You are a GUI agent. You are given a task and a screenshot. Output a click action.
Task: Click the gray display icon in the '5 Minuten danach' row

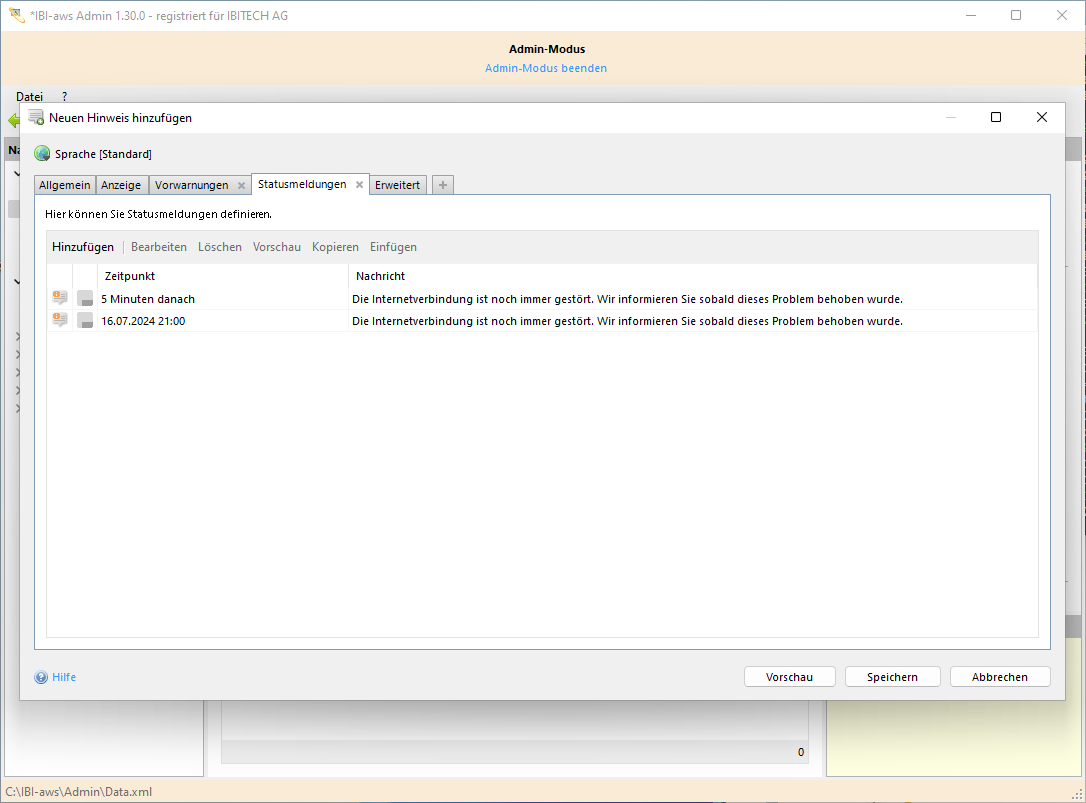tap(85, 298)
